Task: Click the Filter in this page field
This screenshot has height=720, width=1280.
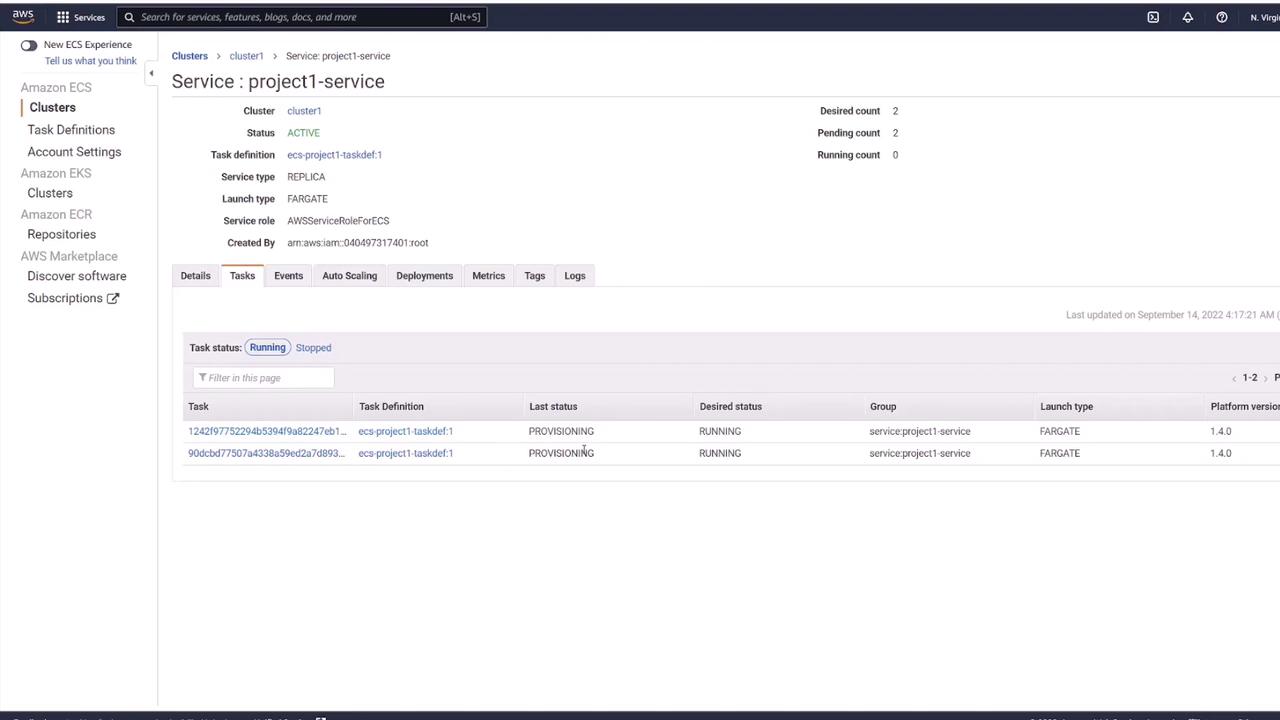Action: (x=264, y=378)
